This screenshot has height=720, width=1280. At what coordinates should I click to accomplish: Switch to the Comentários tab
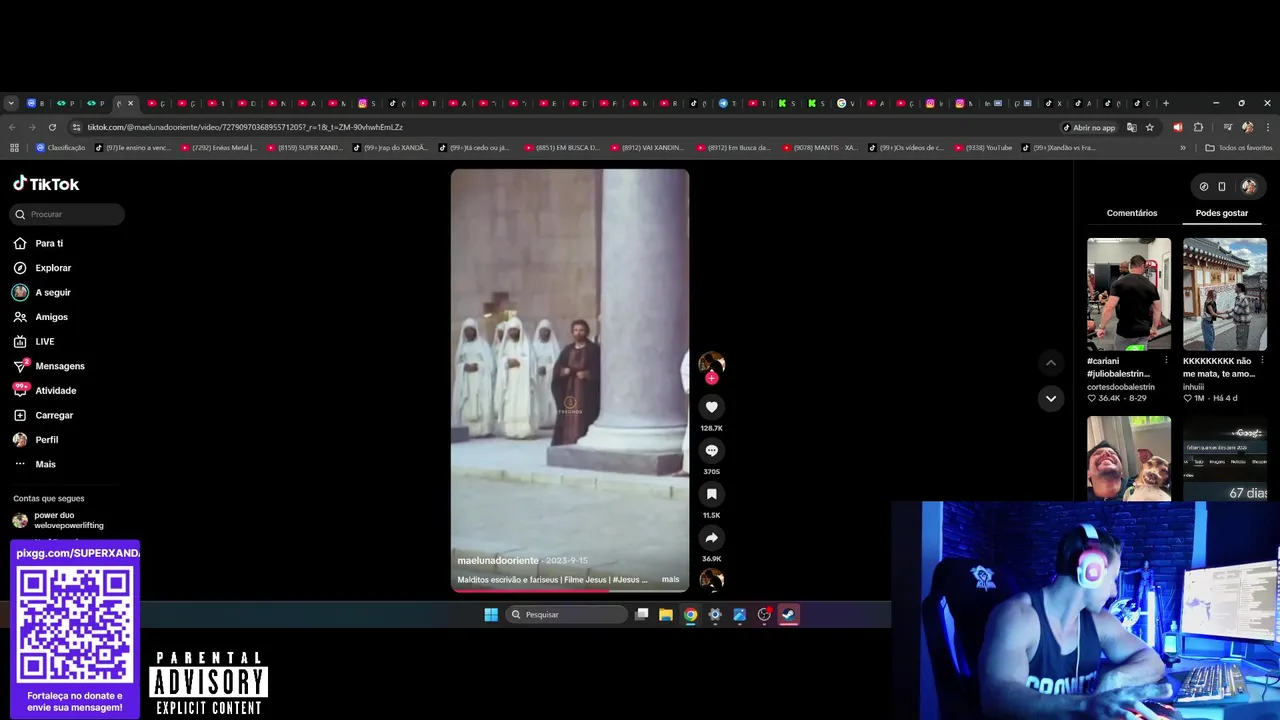pyautogui.click(x=1132, y=213)
